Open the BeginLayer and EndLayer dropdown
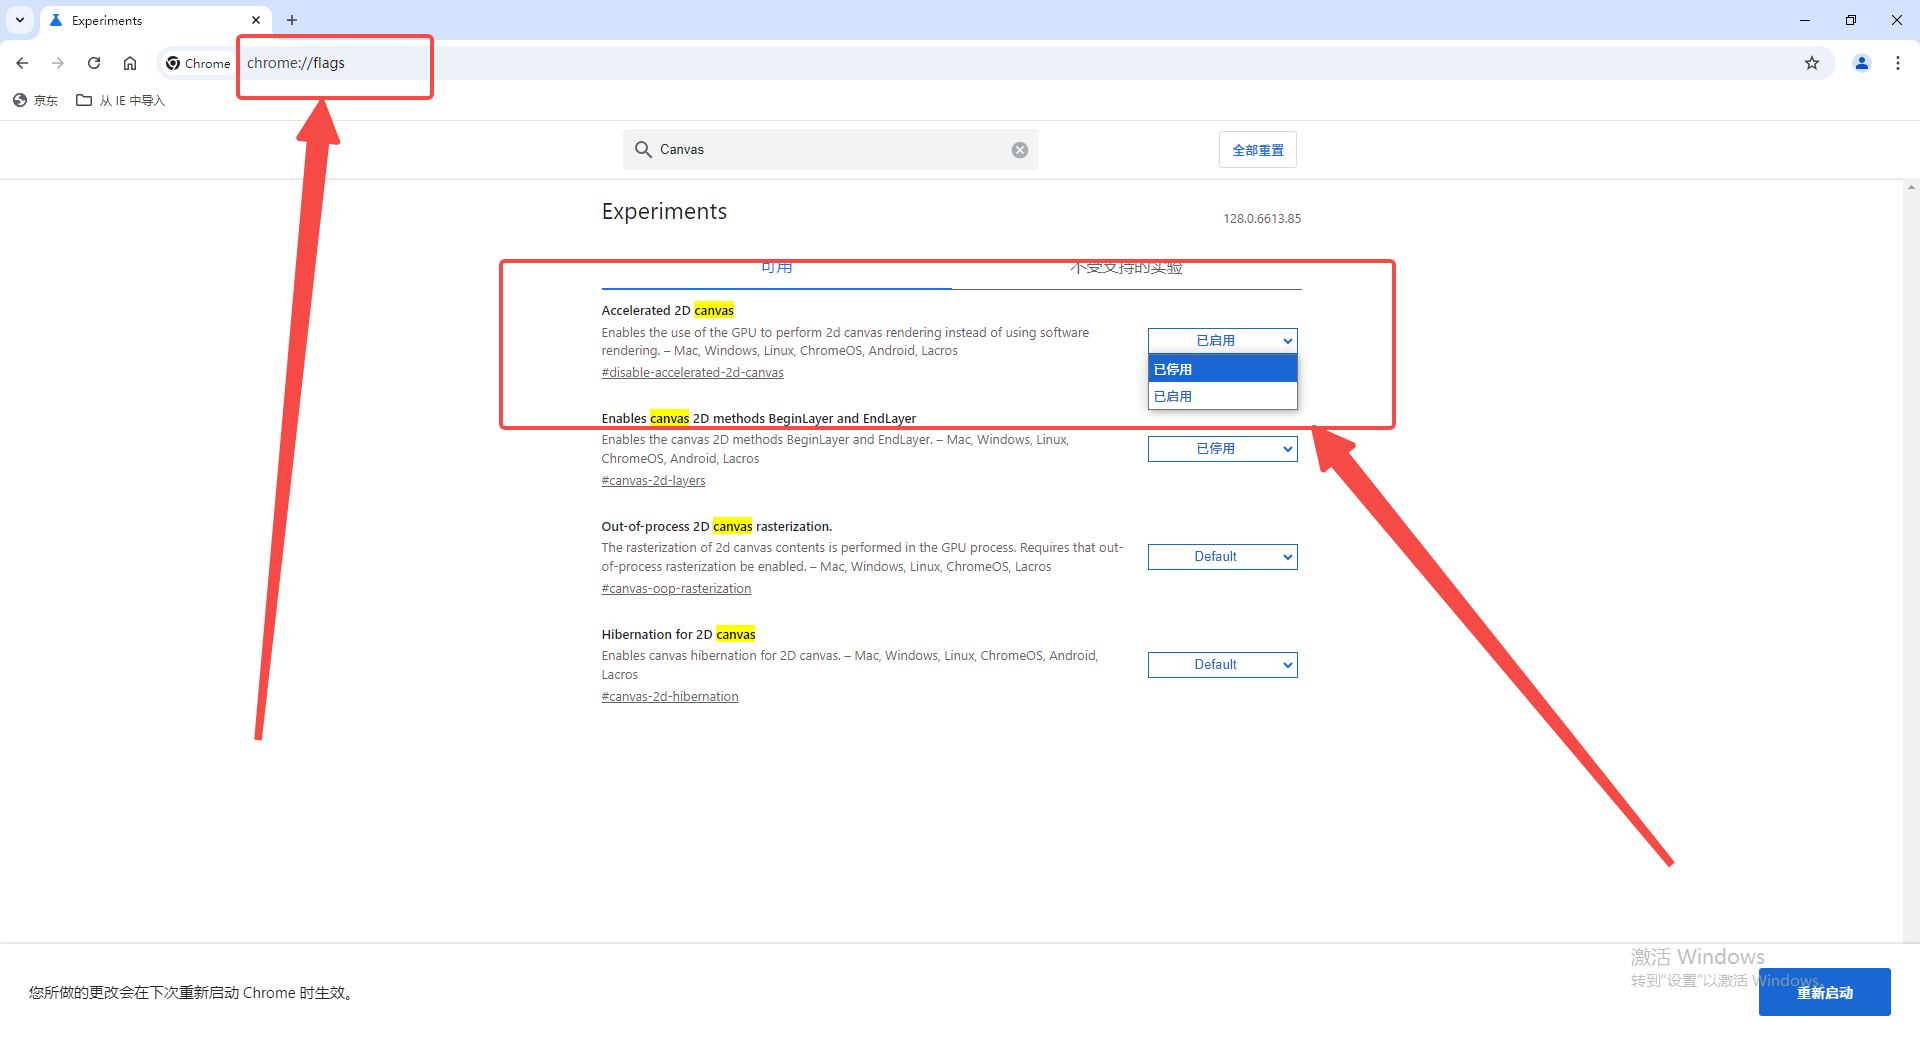The image size is (1920, 1040). click(x=1222, y=449)
